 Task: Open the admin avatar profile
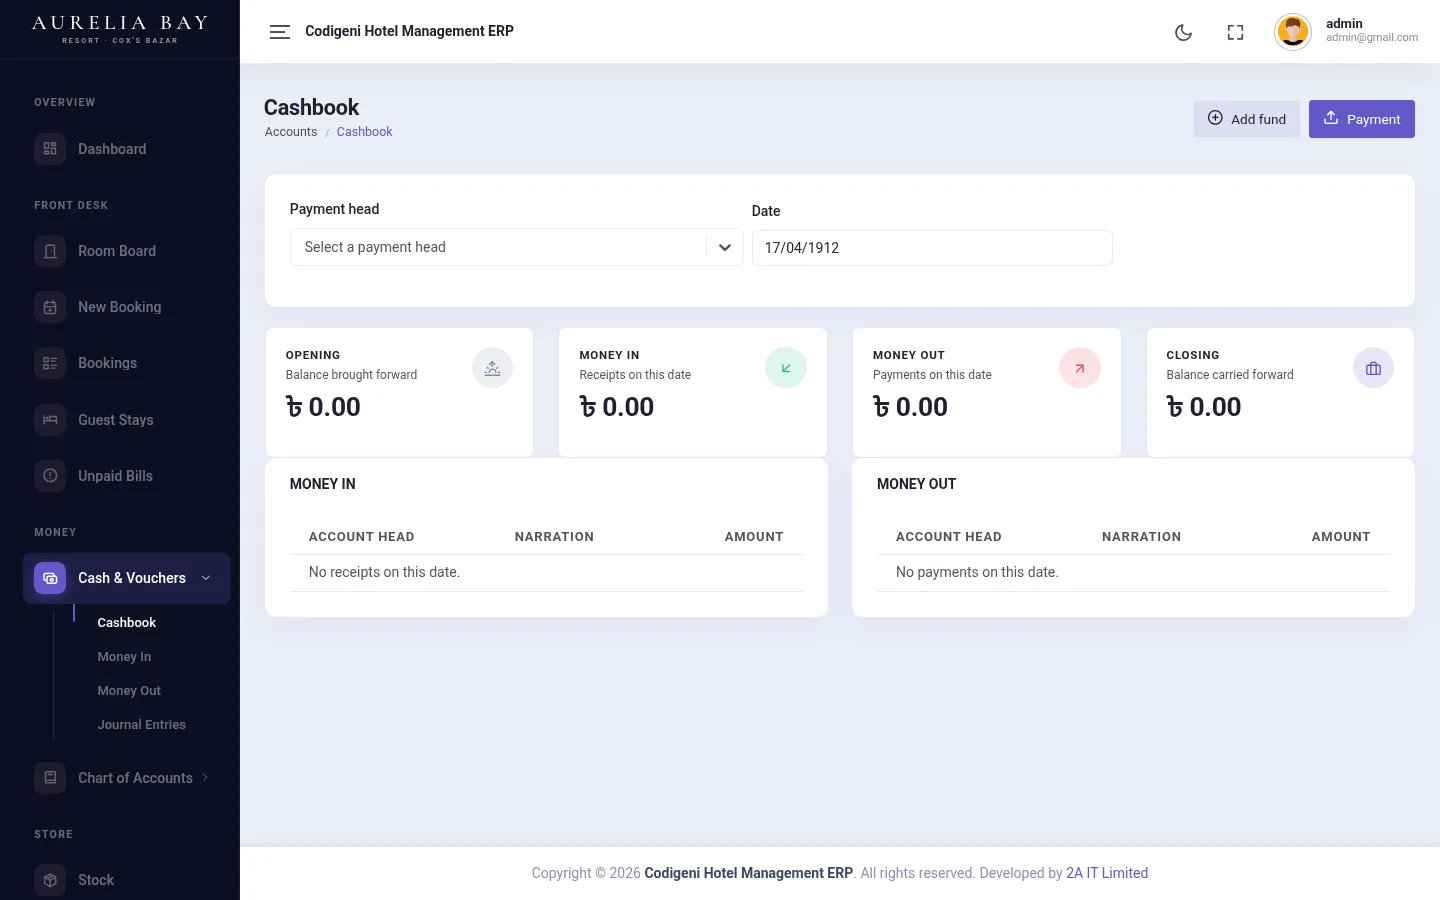coord(1293,32)
